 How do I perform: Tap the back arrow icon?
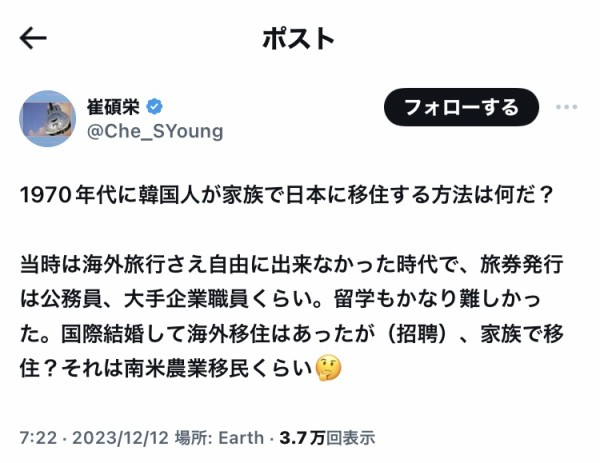[x=33, y=38]
